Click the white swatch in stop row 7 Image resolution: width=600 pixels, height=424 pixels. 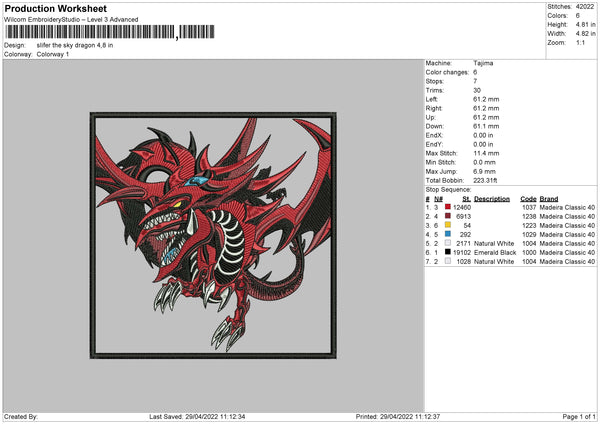tap(448, 261)
